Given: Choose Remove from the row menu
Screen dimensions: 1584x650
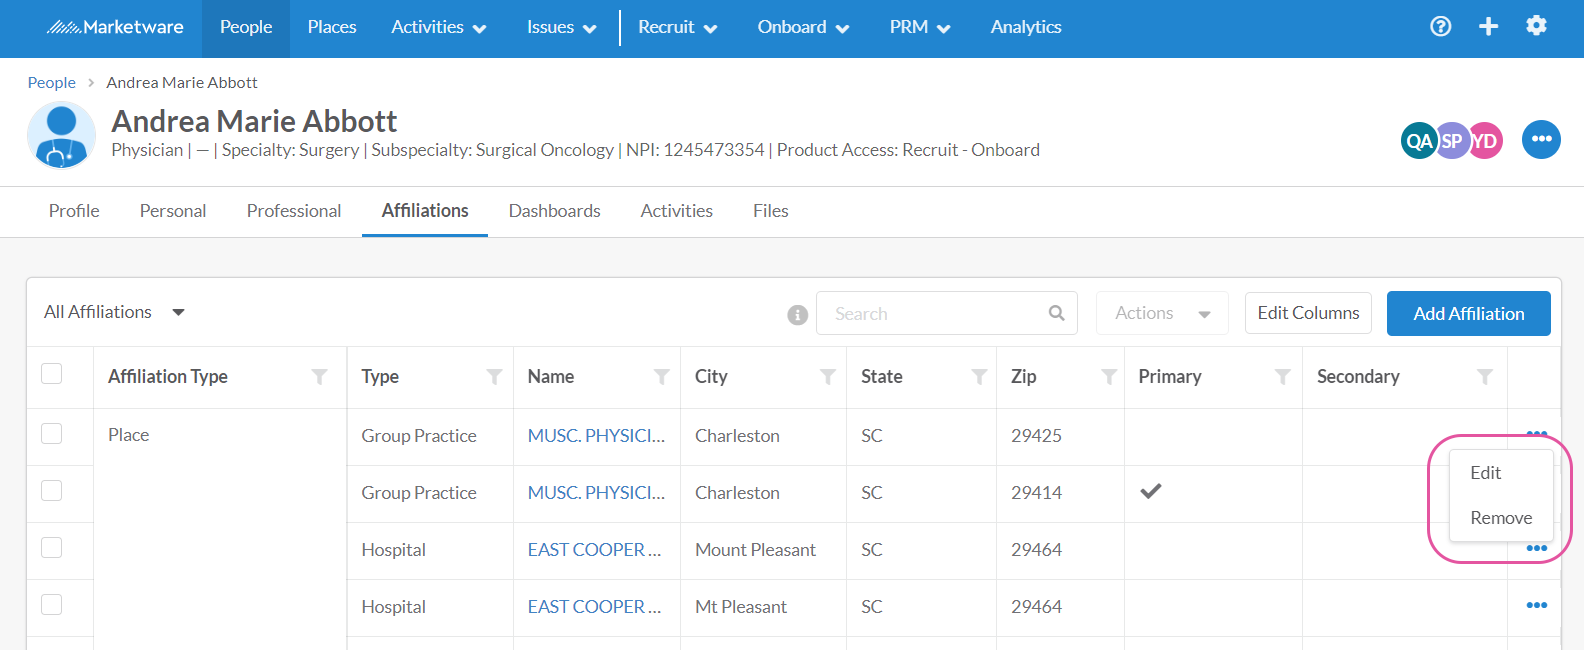Looking at the screenshot, I should [1501, 518].
